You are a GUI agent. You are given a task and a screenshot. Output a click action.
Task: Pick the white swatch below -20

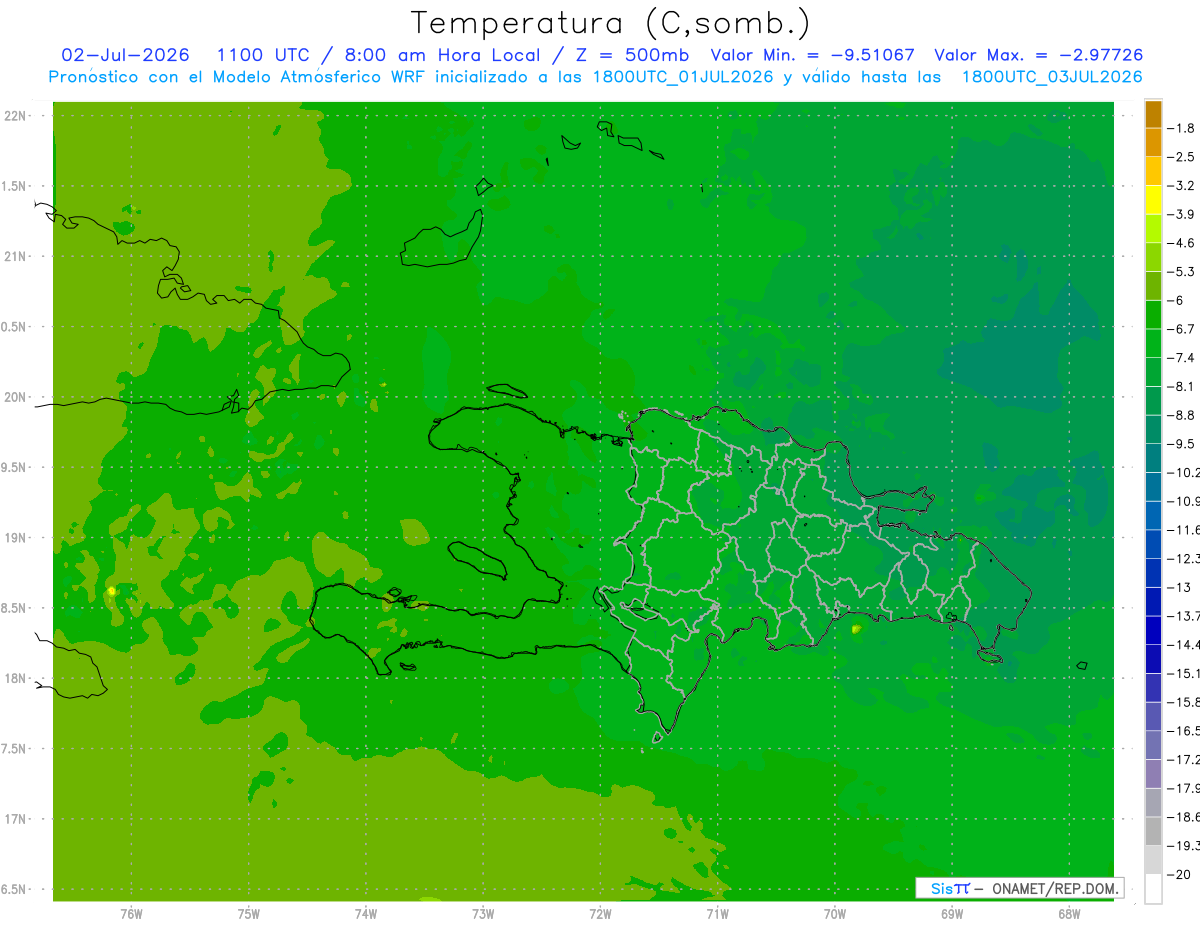coord(1153,889)
